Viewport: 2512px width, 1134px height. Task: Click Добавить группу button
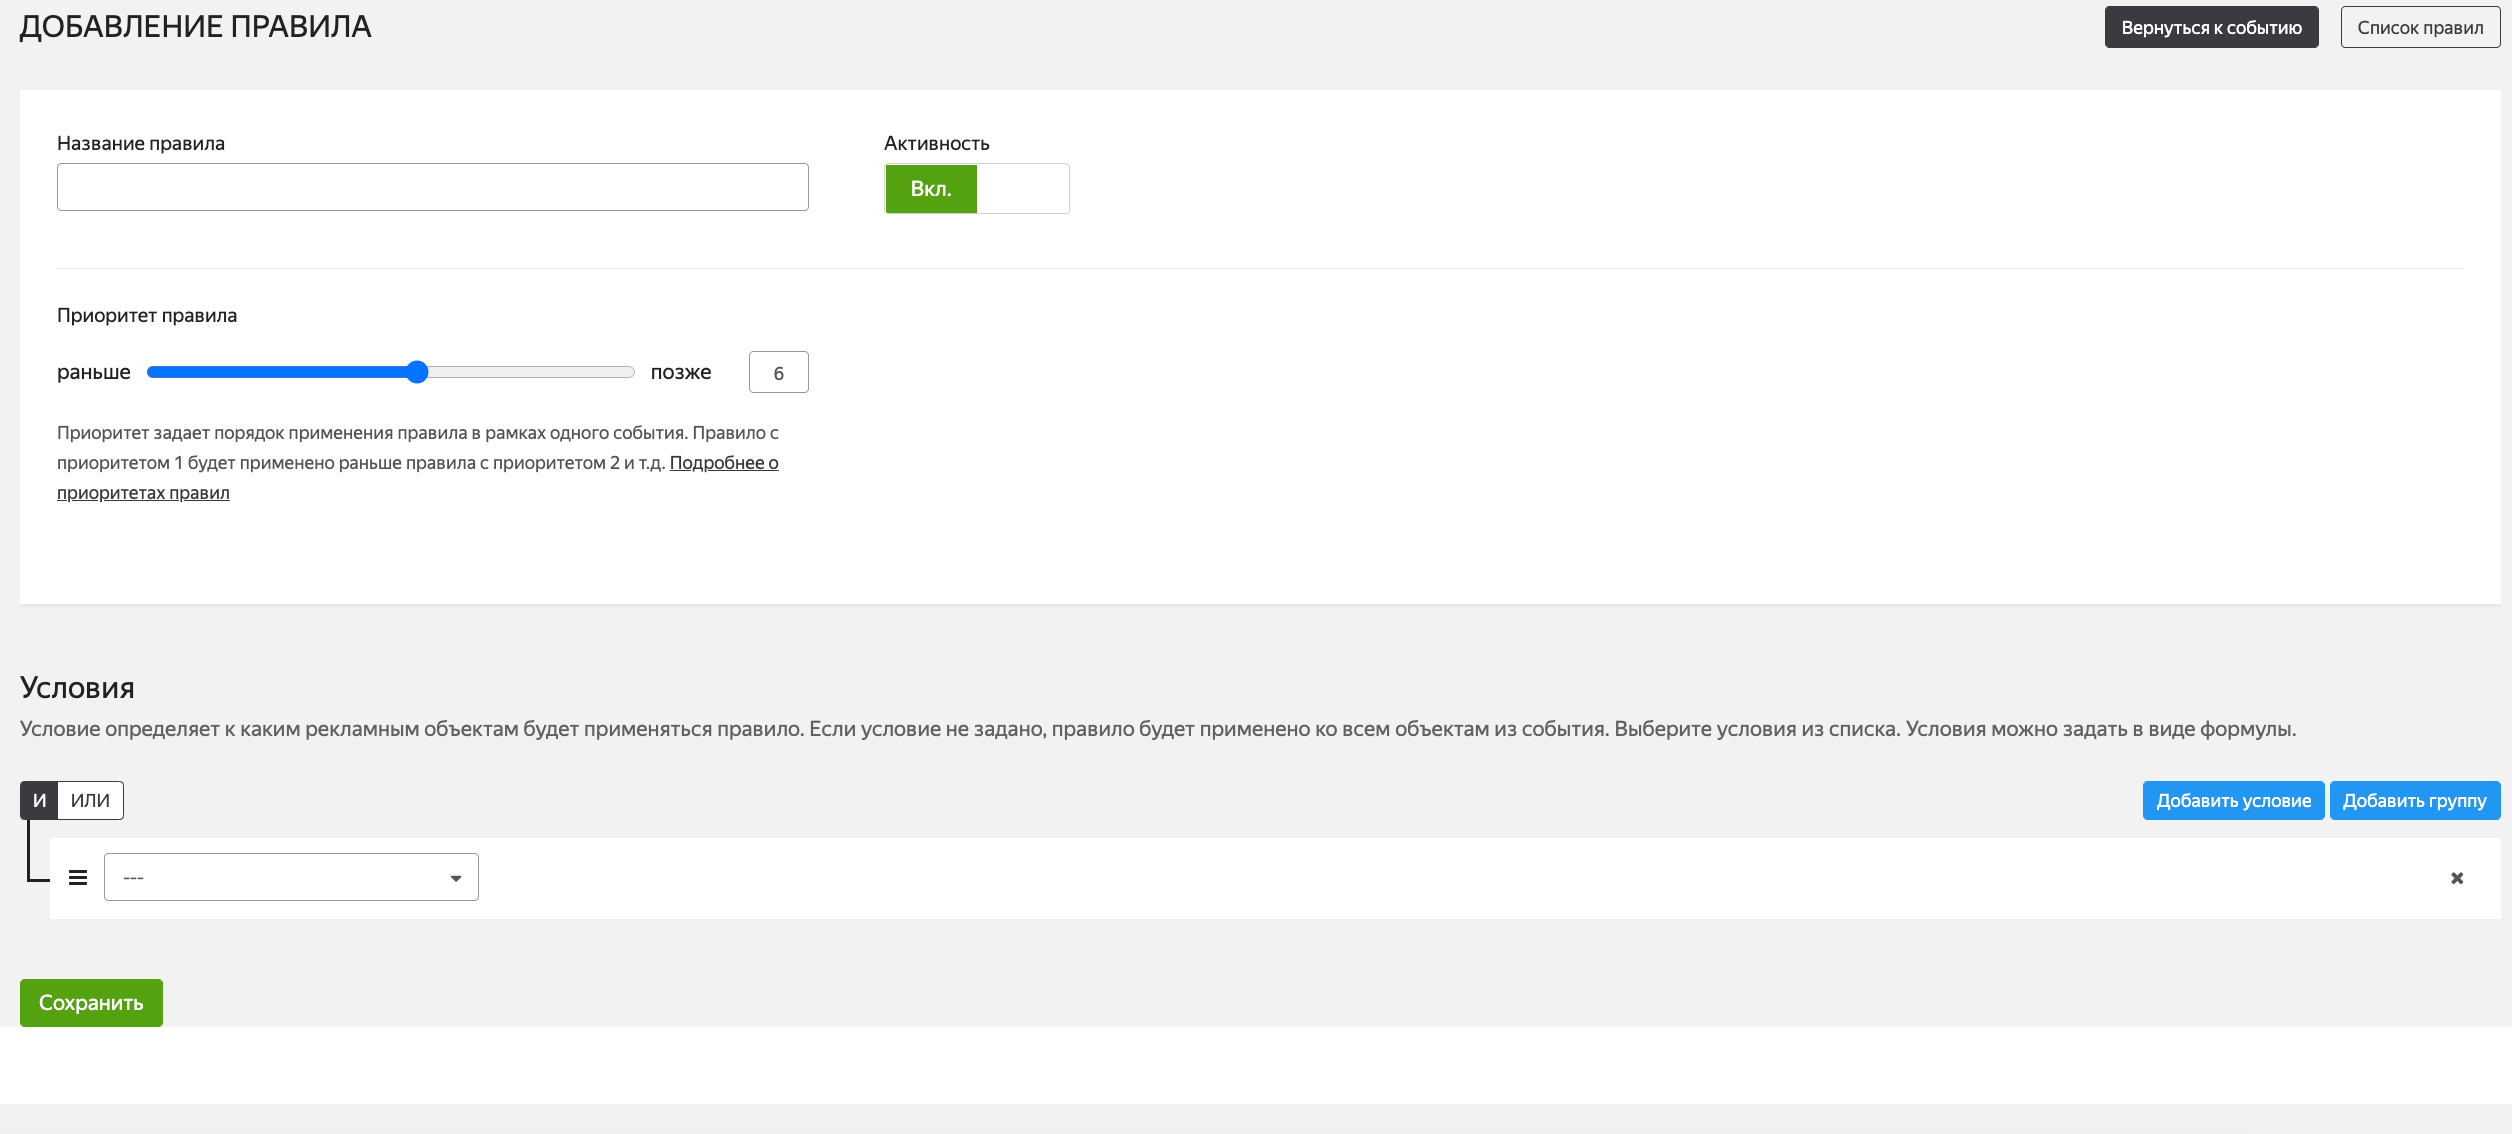click(x=2413, y=800)
